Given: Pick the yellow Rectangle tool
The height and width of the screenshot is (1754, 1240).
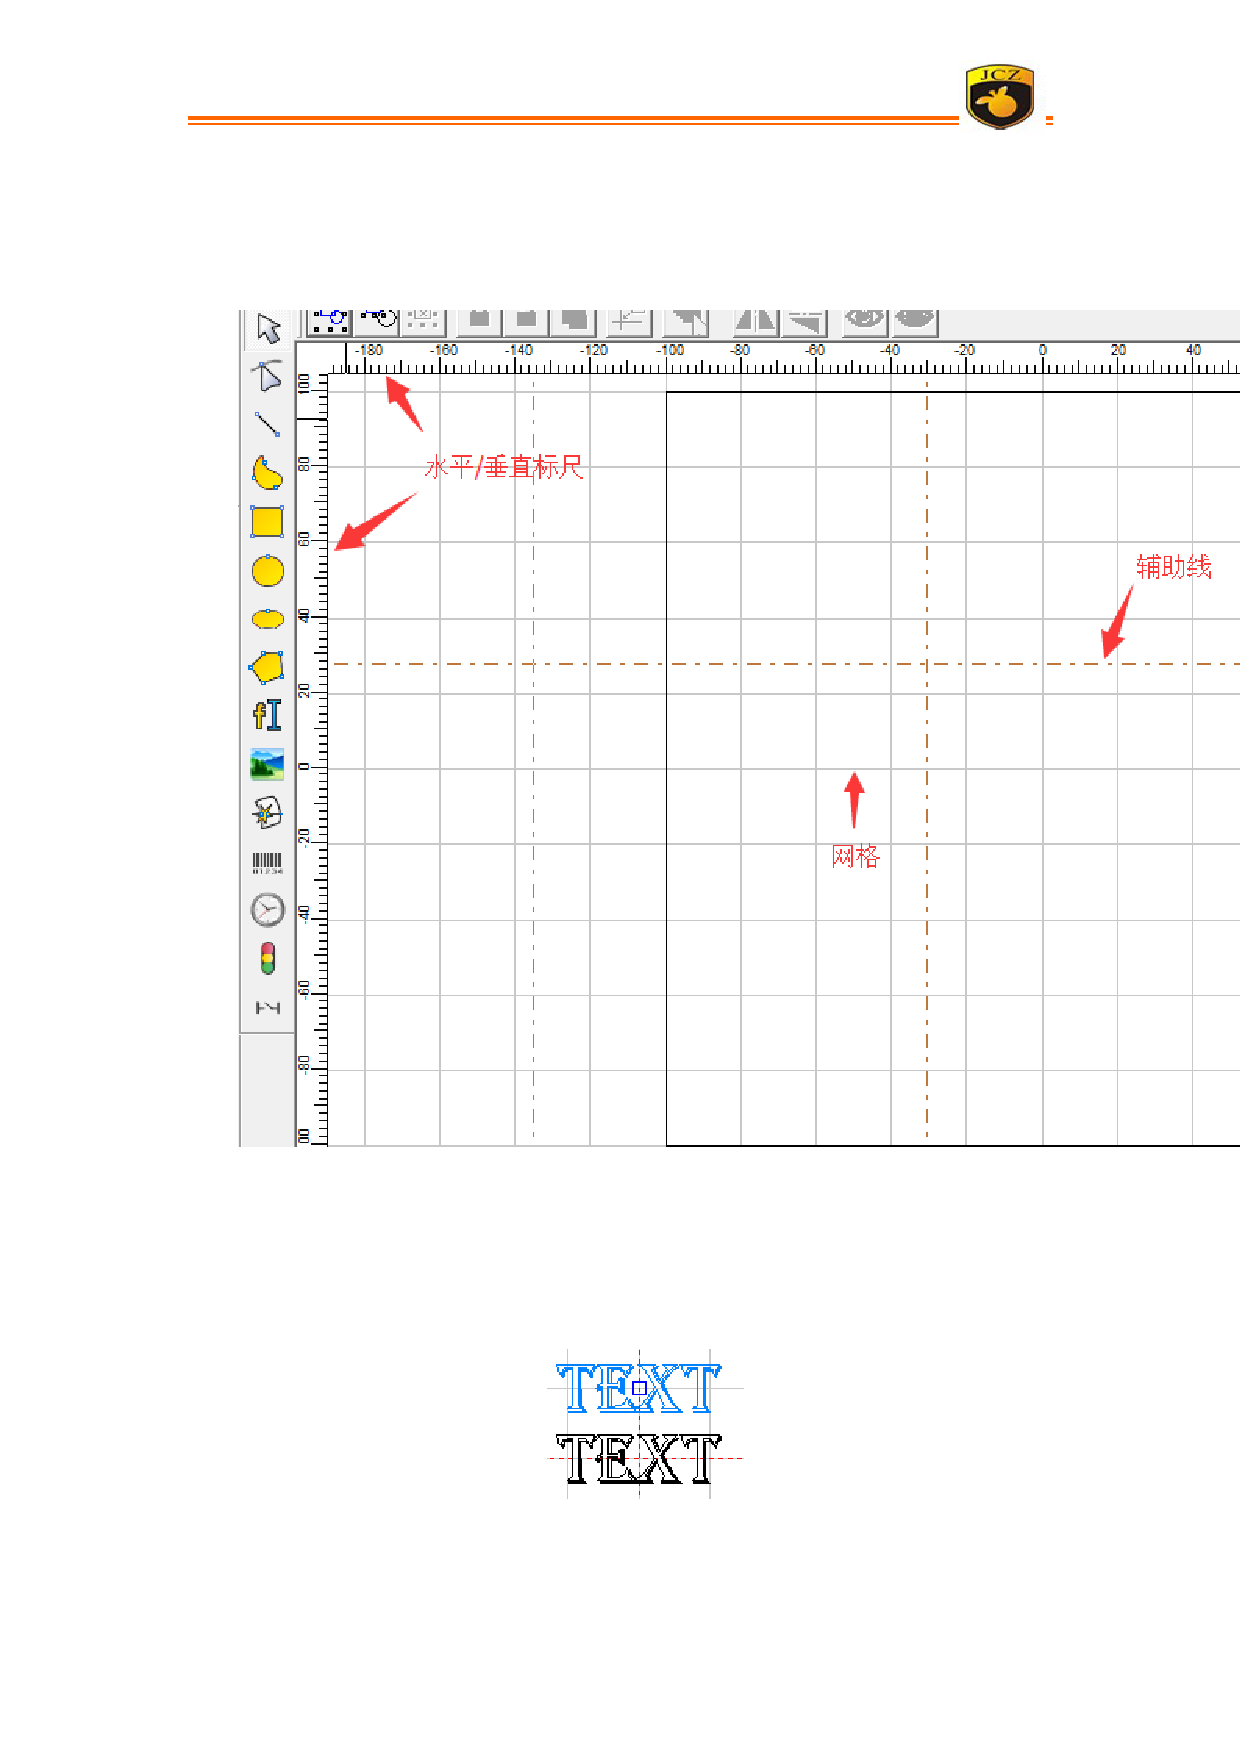Looking at the screenshot, I should 267,521.
